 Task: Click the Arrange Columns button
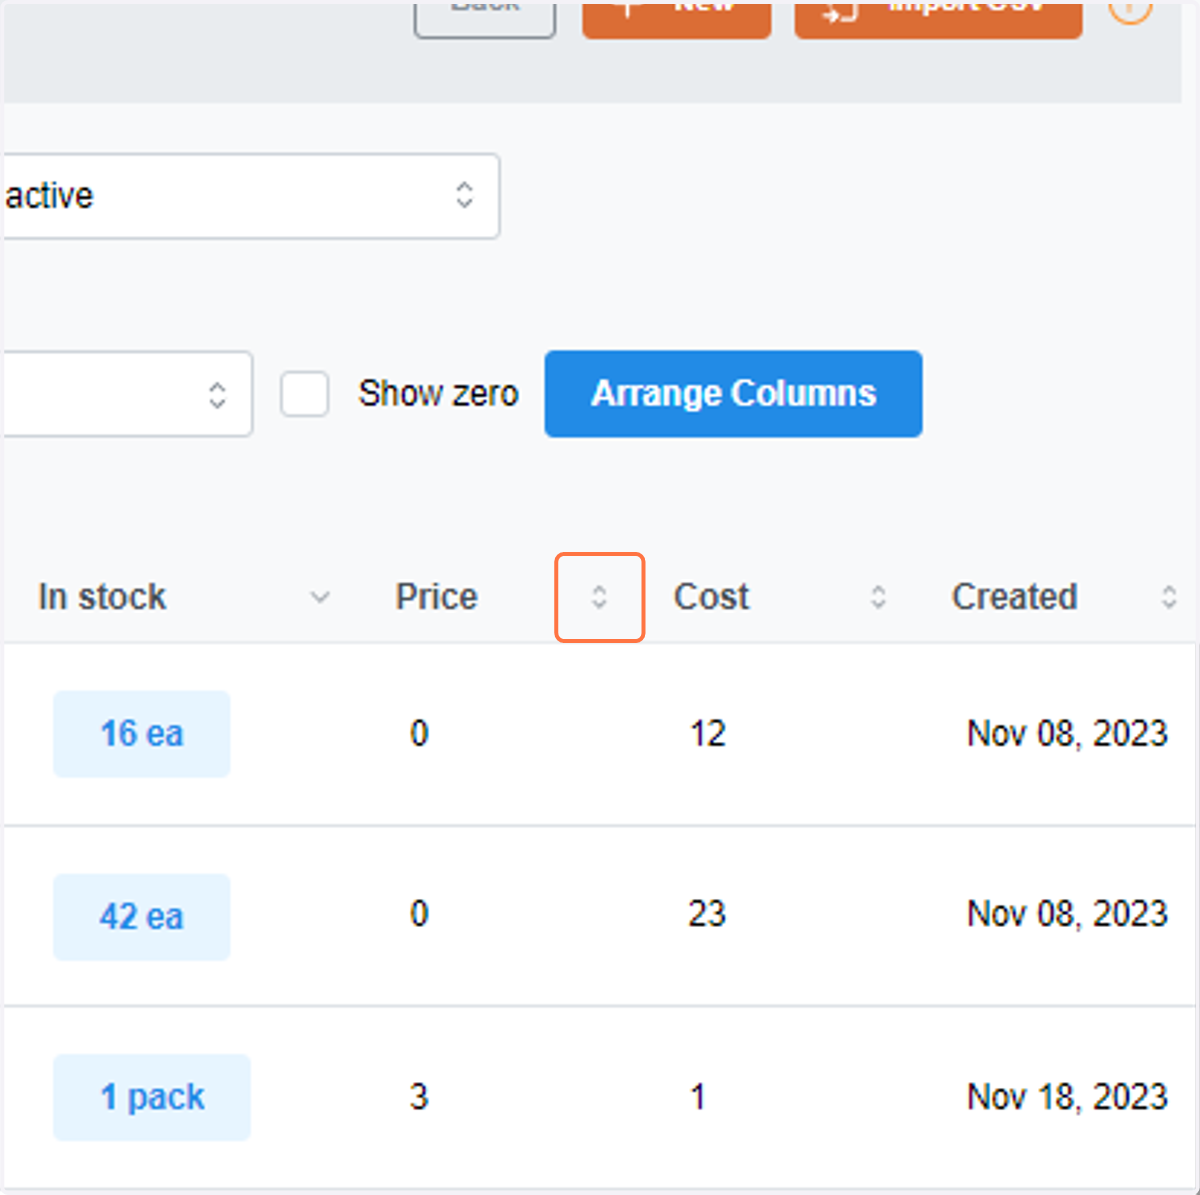[x=733, y=393]
